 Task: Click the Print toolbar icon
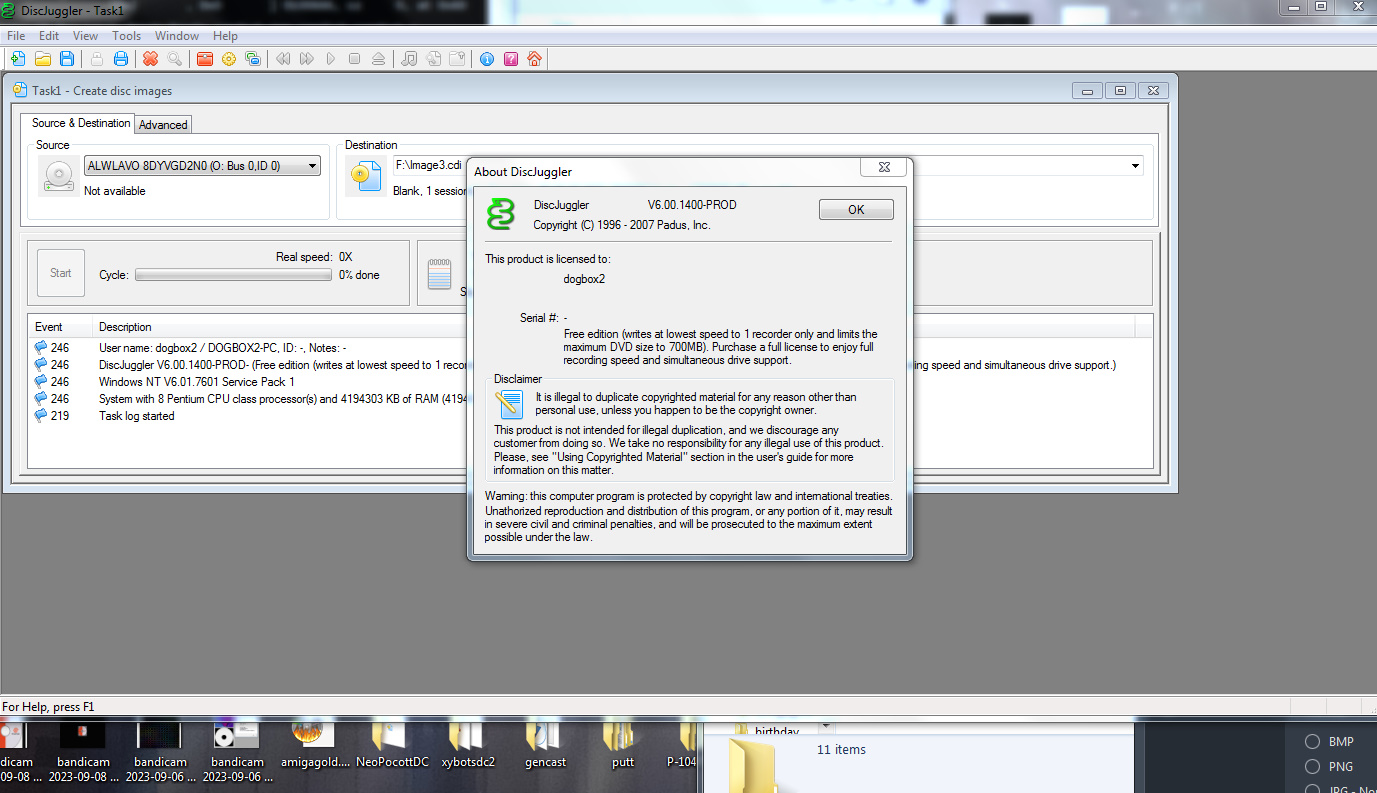[121, 59]
